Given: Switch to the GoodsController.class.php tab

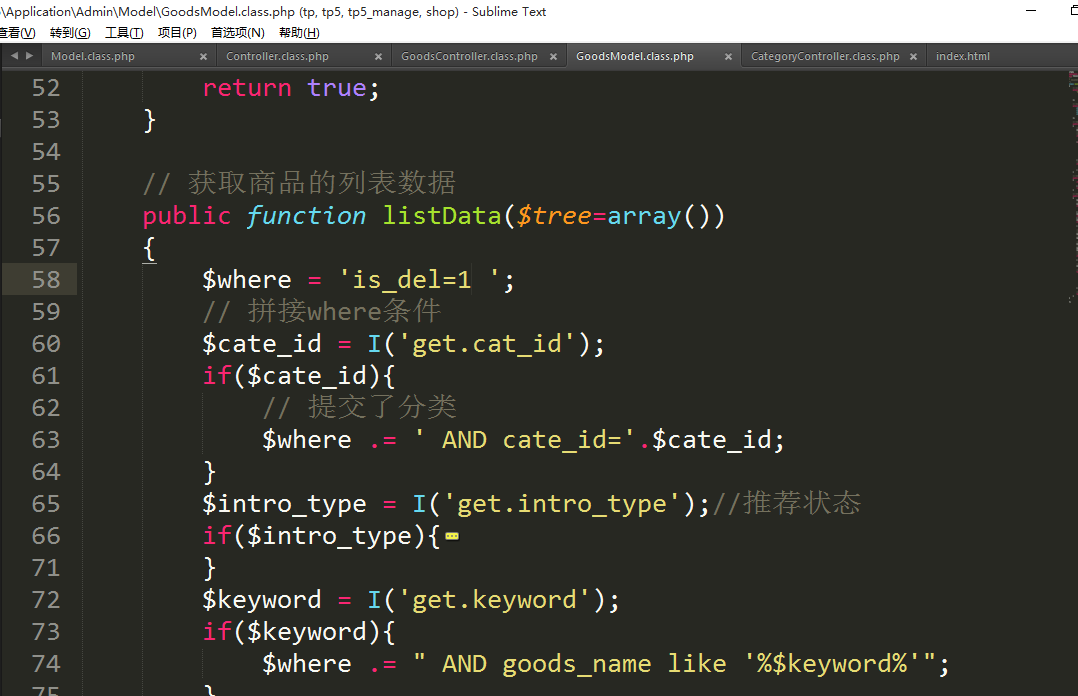Looking at the screenshot, I should (468, 57).
